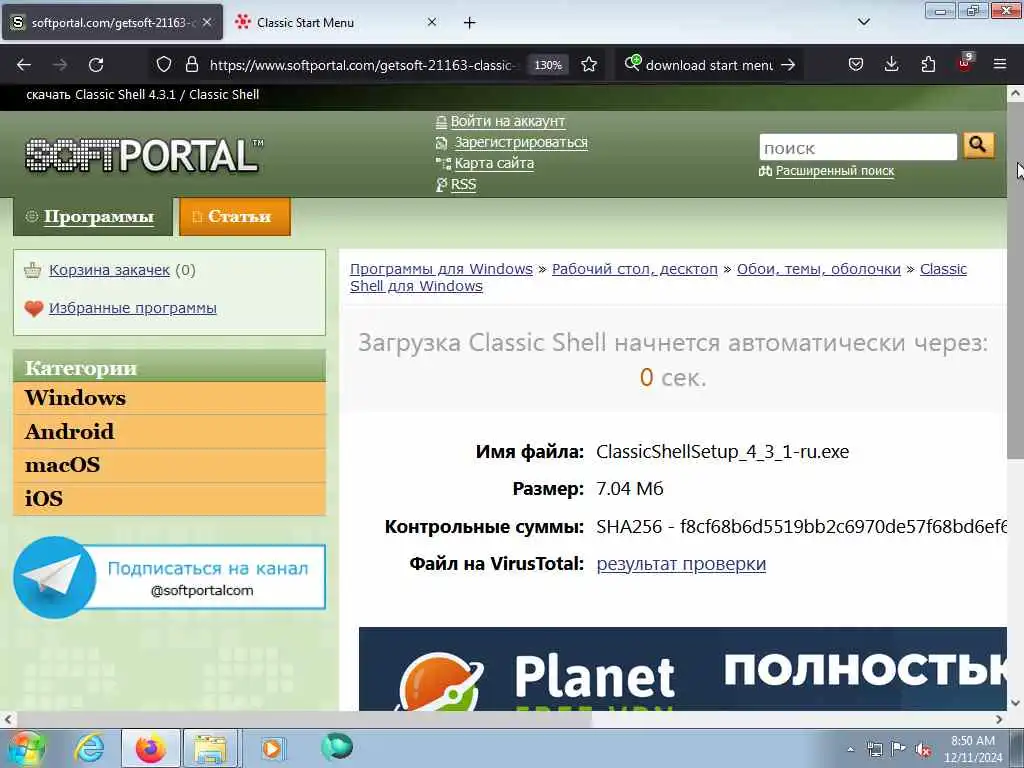Open a new browser tab

click(470, 23)
